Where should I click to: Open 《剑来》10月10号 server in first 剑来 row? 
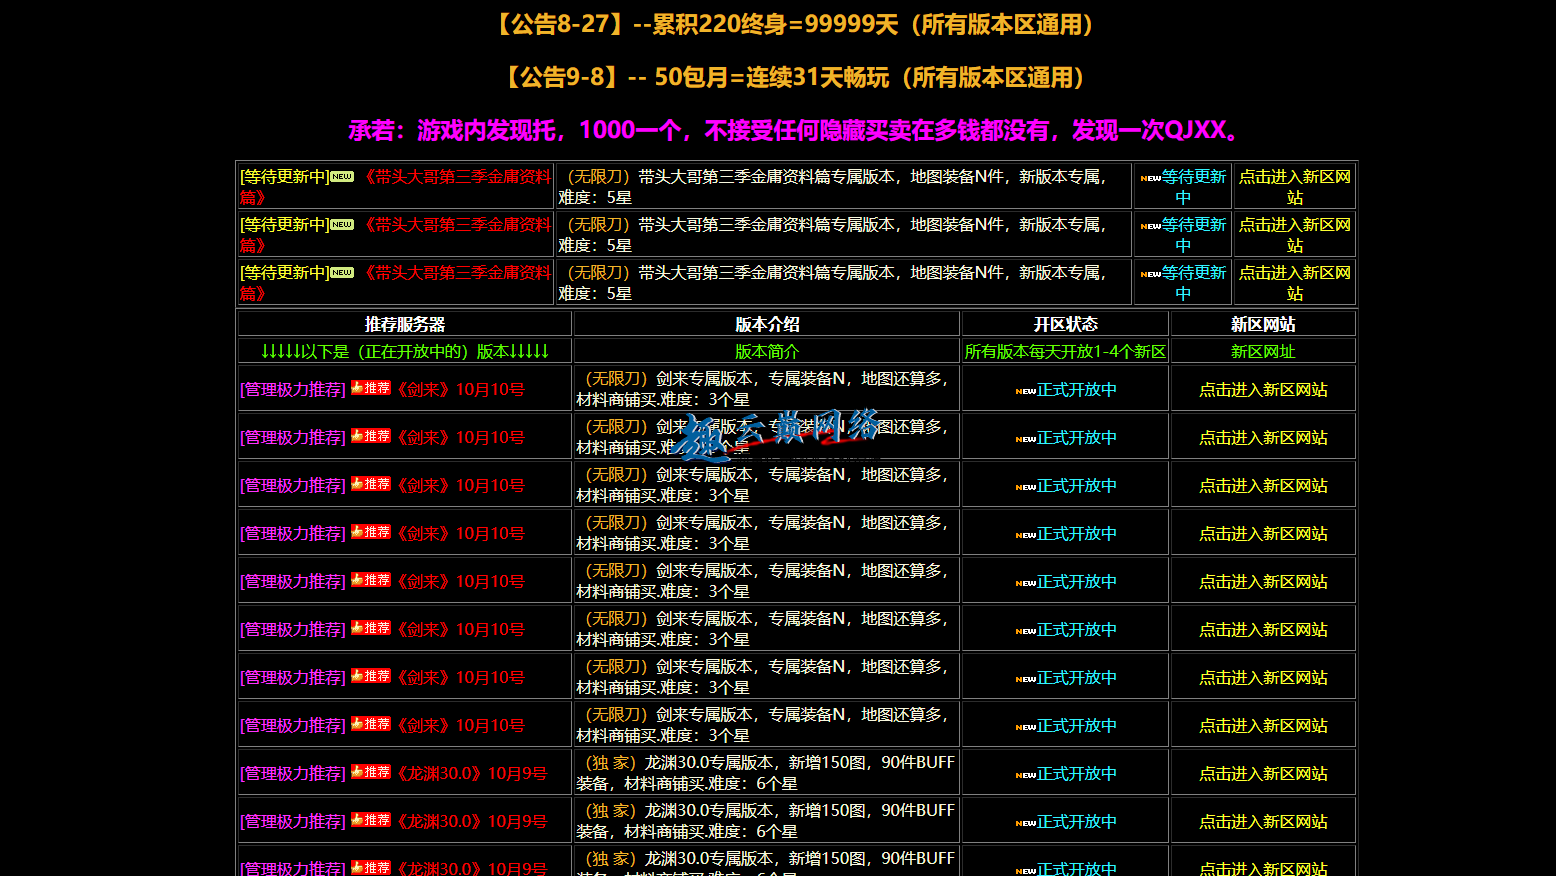[461, 390]
